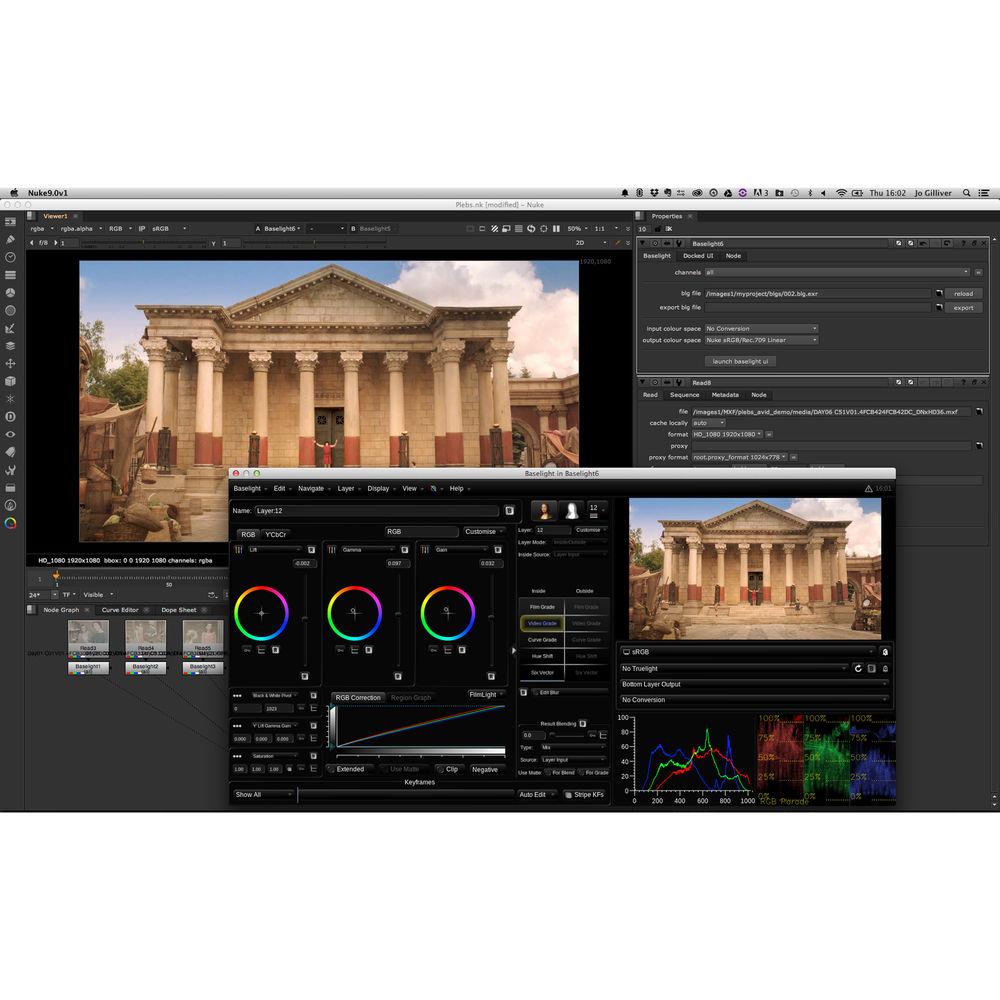Open the Color nodes menu at toolbar bottom
Screen dimensions: 1000x1000
(x=11, y=521)
